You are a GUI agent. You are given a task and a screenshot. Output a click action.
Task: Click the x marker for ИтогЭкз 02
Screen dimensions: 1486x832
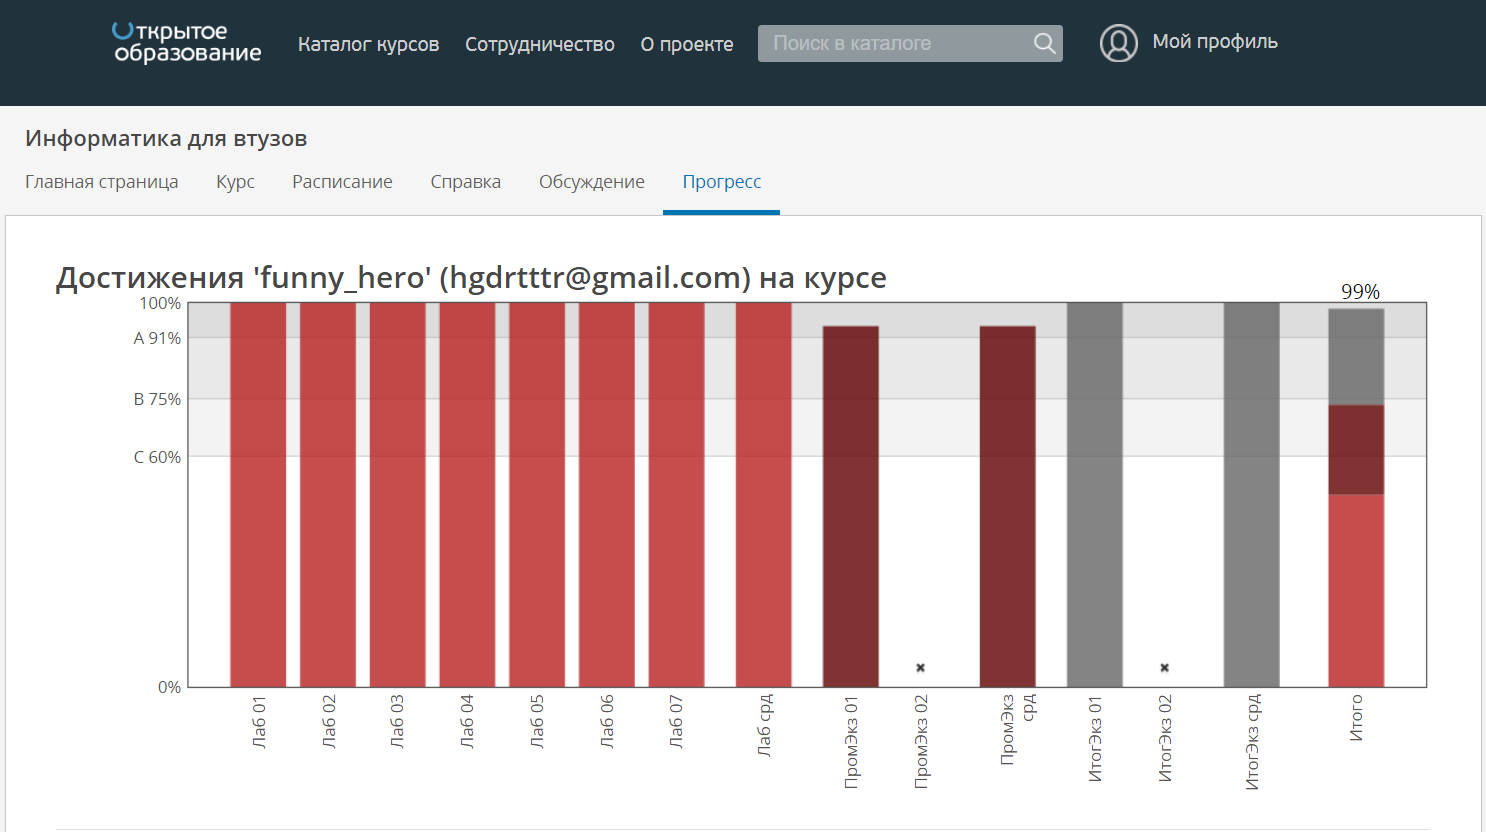pyautogui.click(x=1164, y=667)
